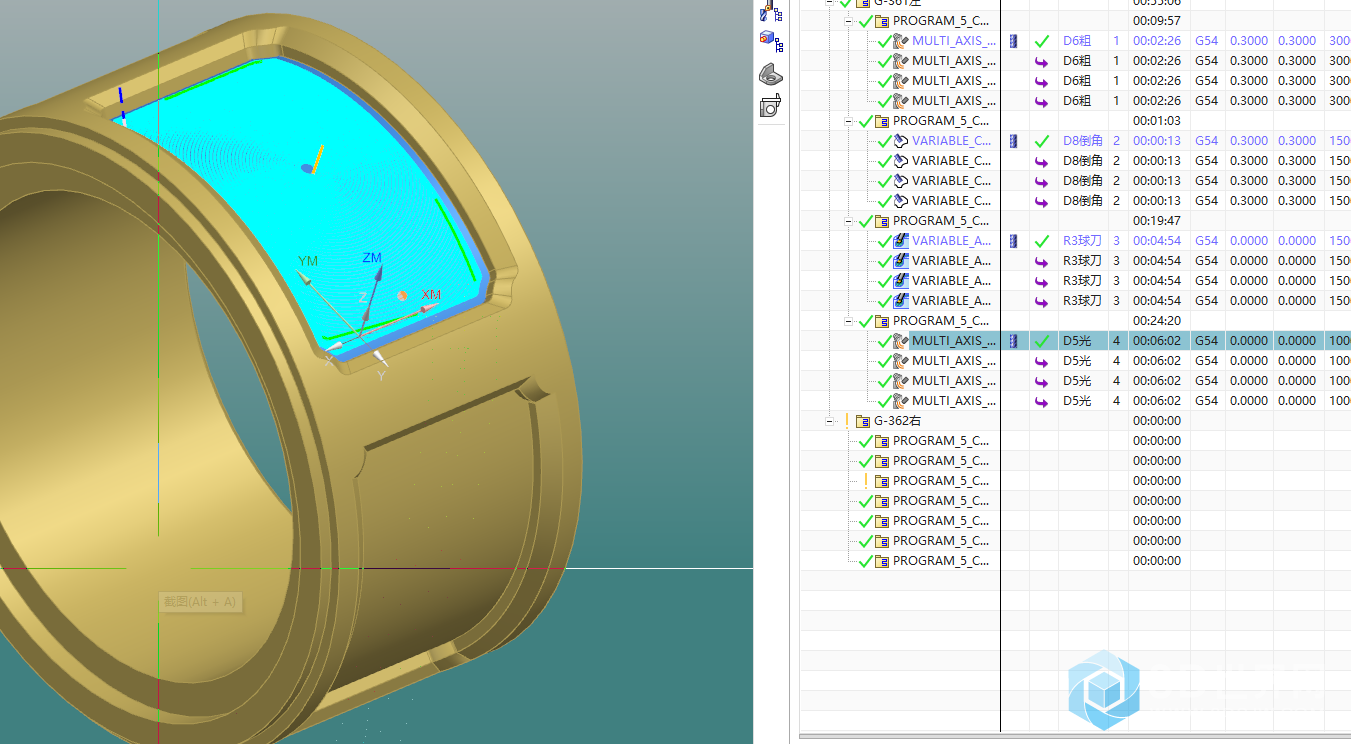Click folder icon of program group 00:09:57
The height and width of the screenshot is (744, 1351).
click(882, 21)
